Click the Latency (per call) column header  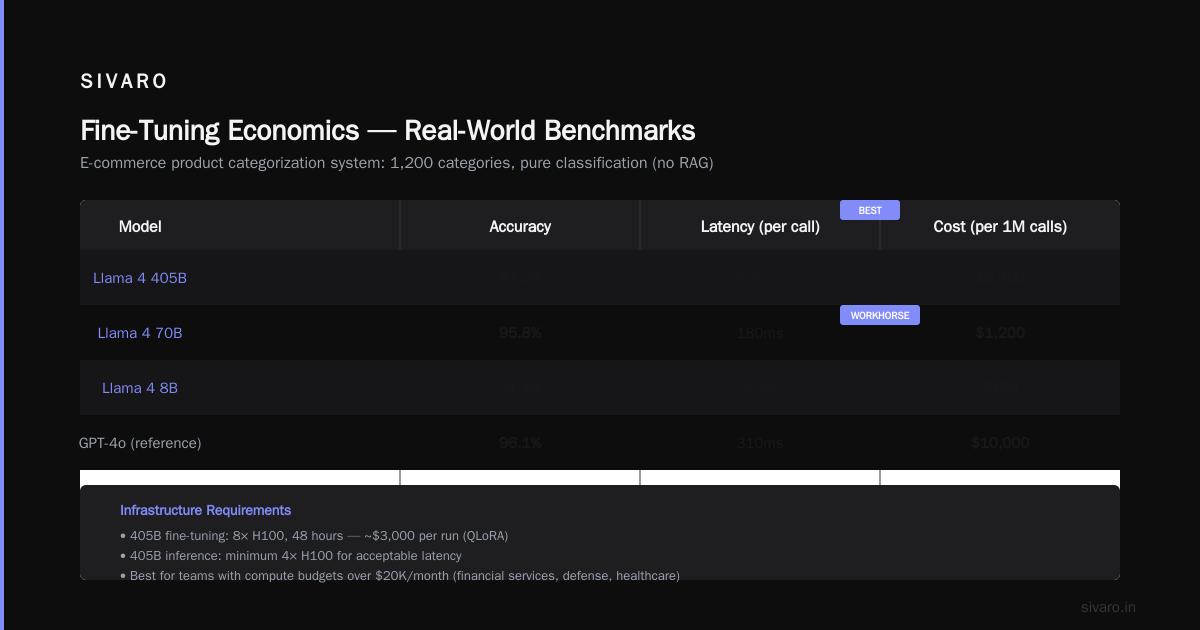click(760, 226)
